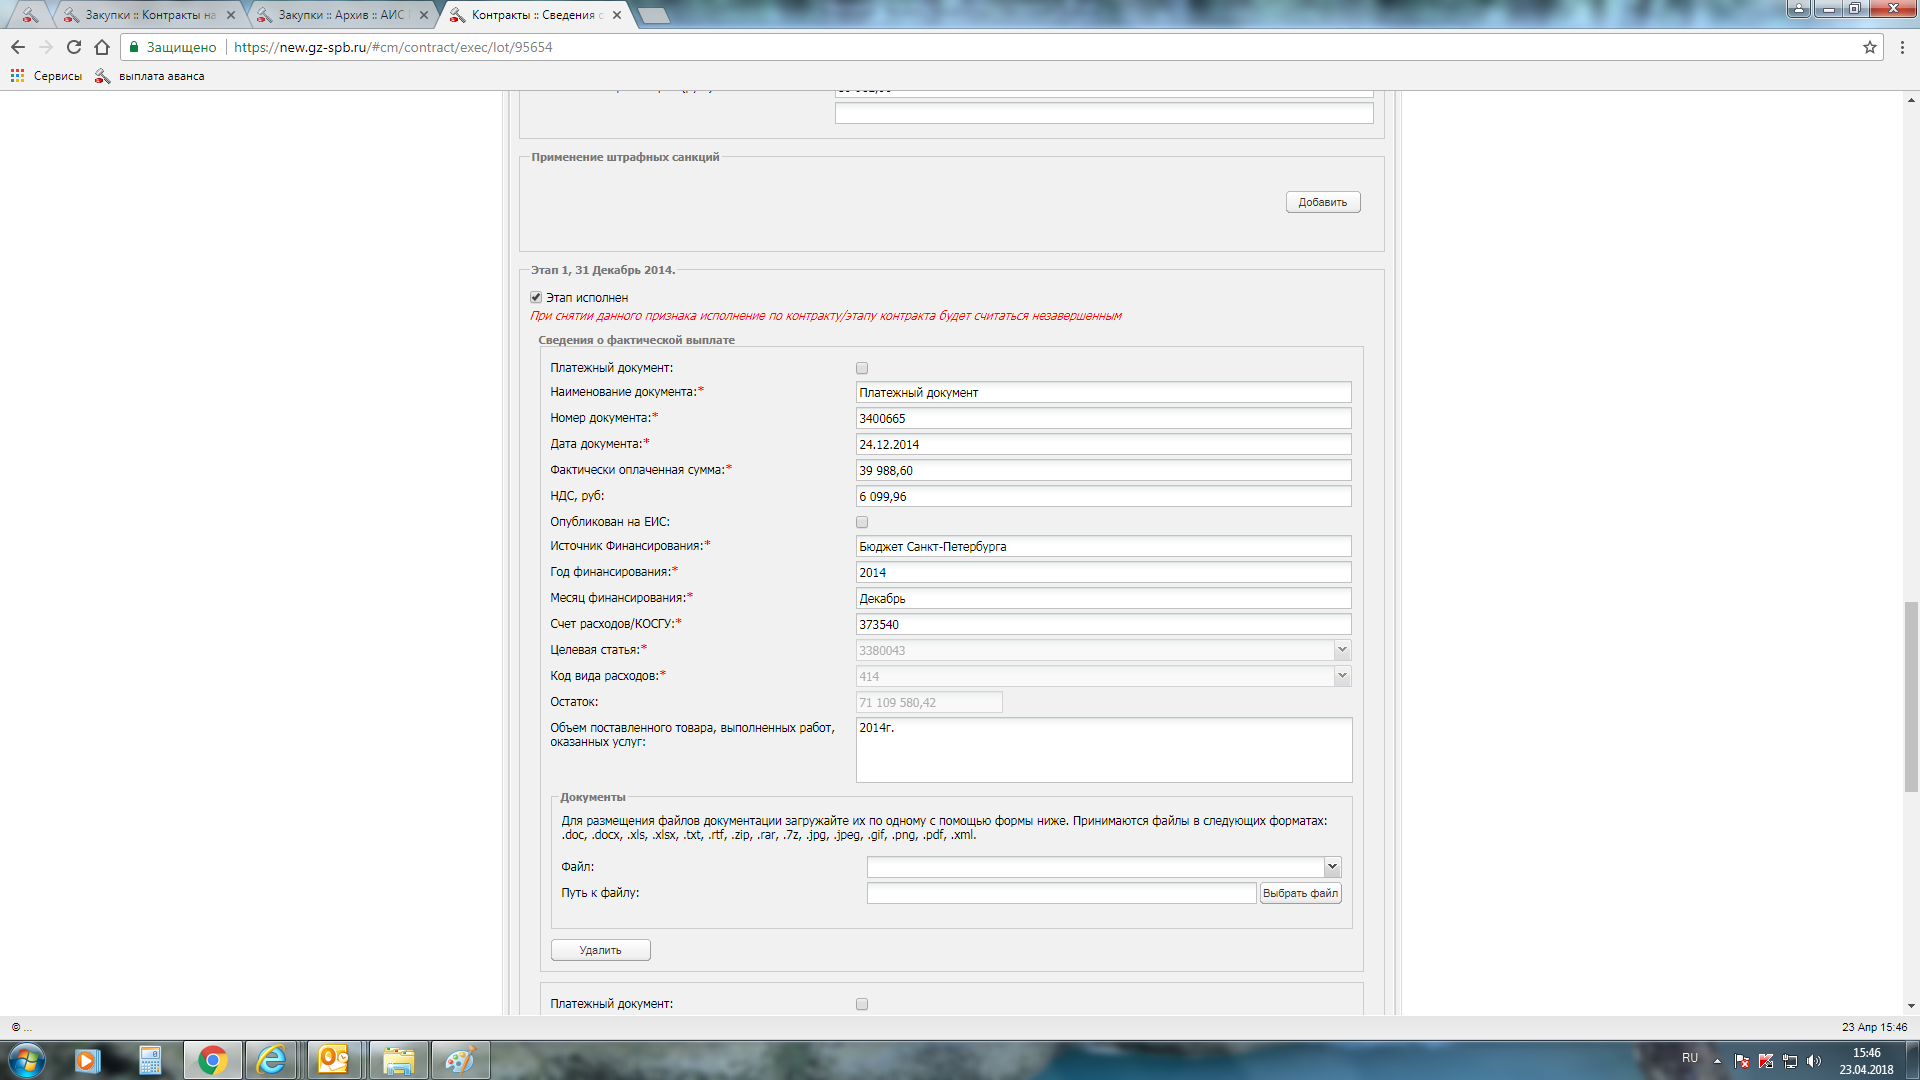This screenshot has width=1920, height=1080.
Task: Open the Код вида расходов dropdown
Action: tap(1342, 676)
